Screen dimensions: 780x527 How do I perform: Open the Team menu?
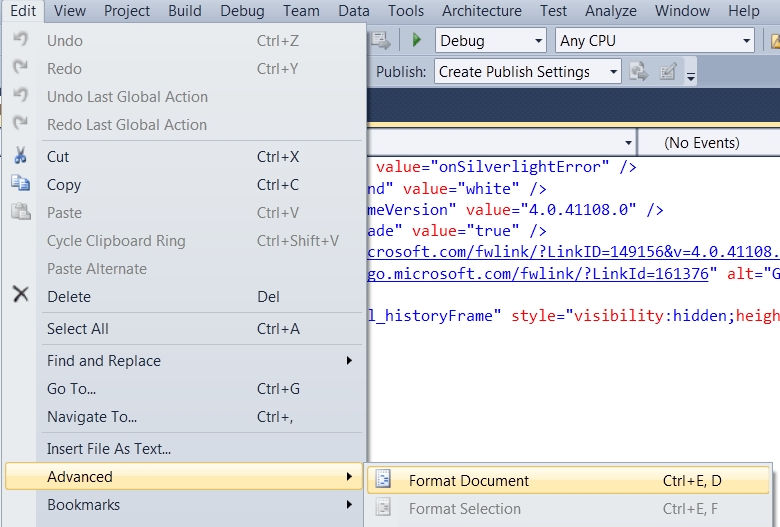point(301,11)
